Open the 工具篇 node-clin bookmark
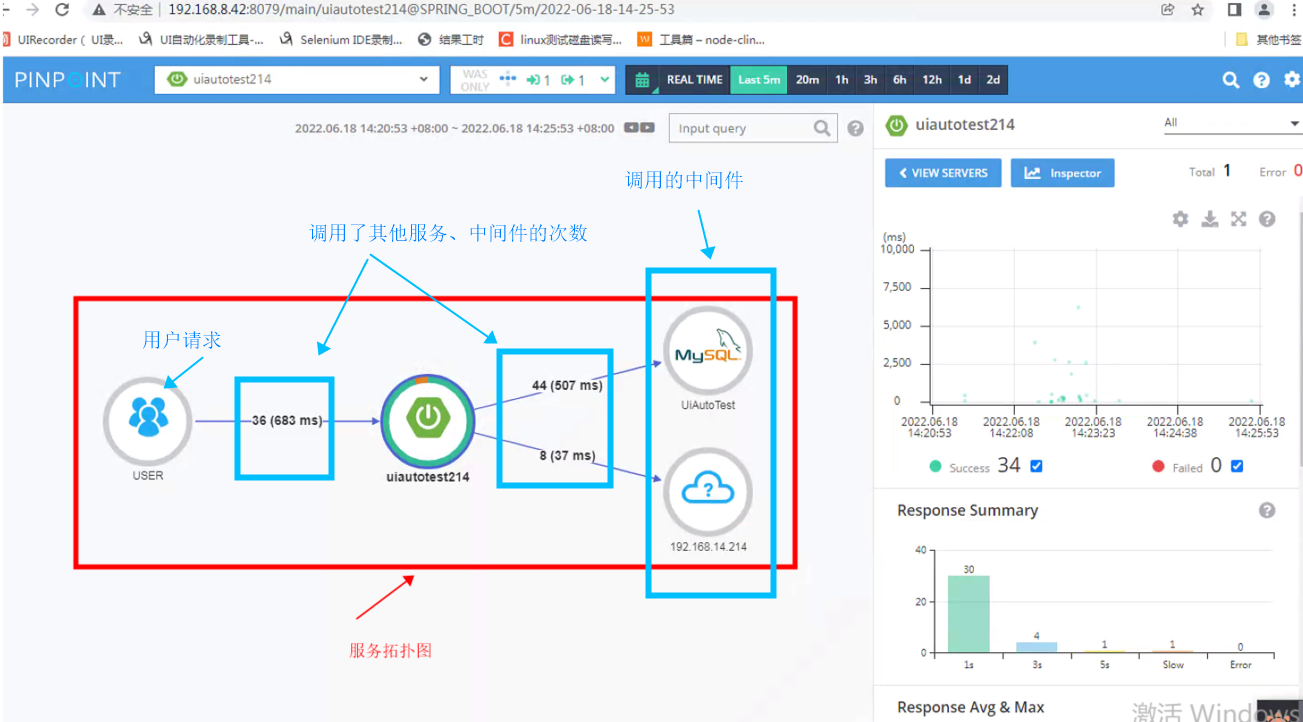The width and height of the screenshot is (1303, 722). pos(701,40)
